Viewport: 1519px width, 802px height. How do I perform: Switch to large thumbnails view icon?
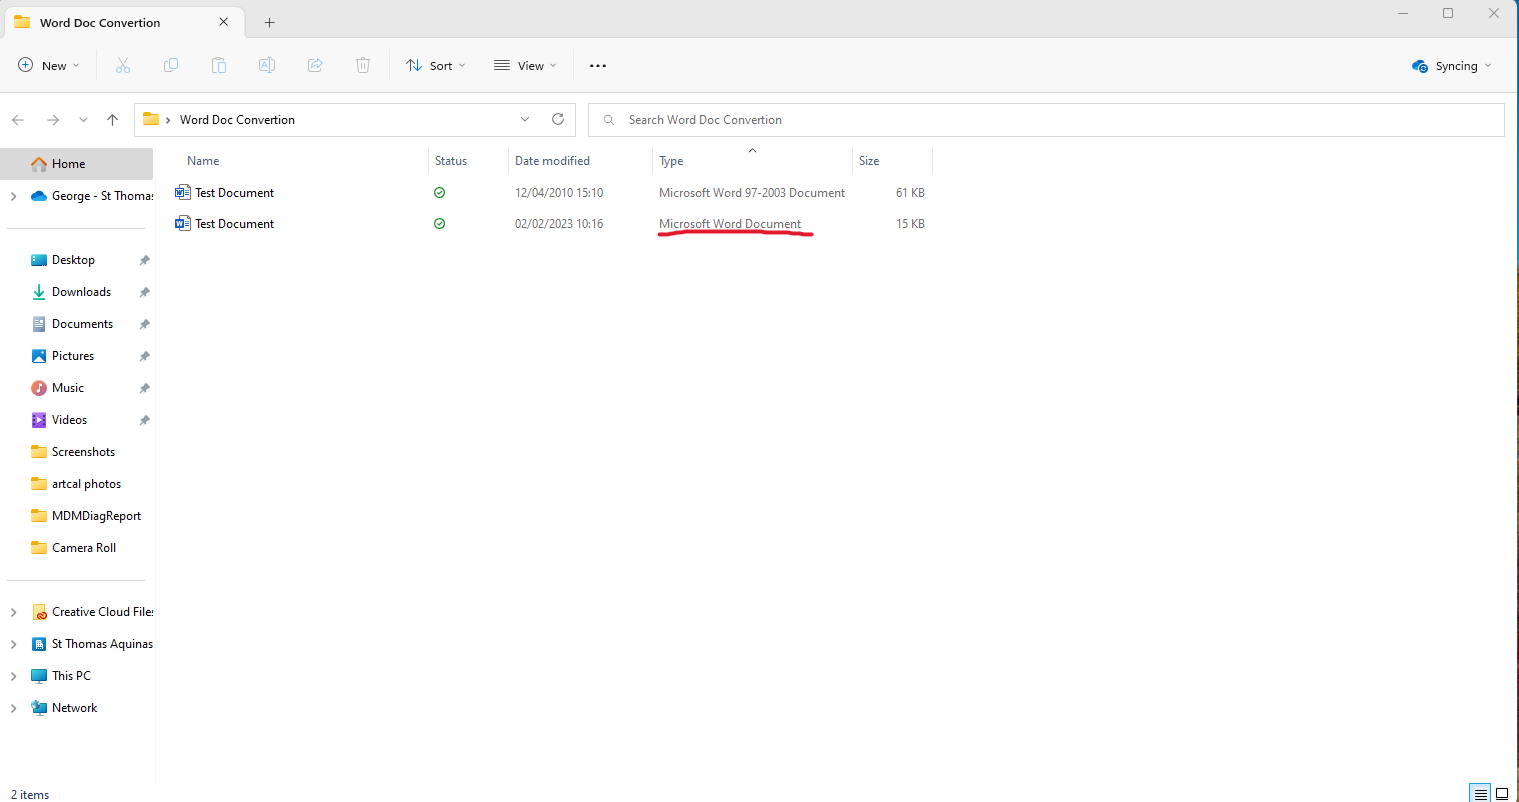[x=1502, y=794]
